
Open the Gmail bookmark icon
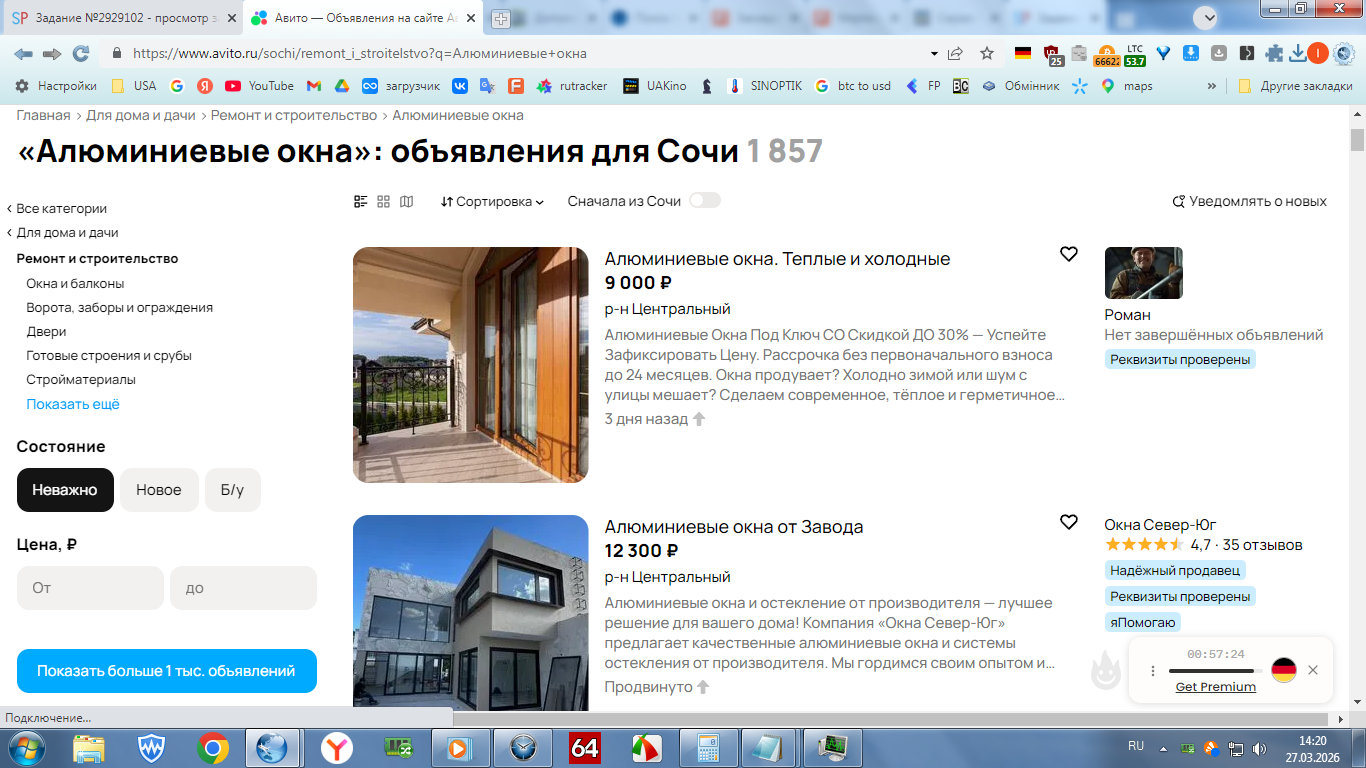pos(313,86)
